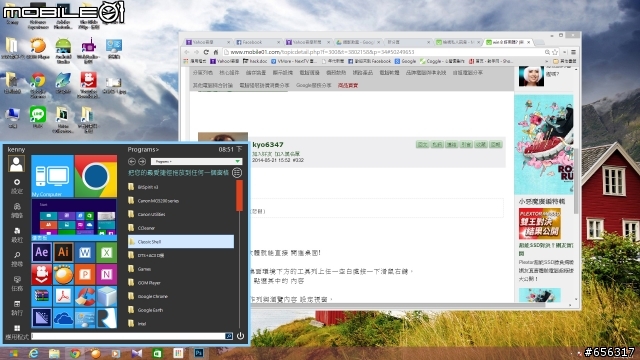
Task: Select the active mobile01 tab in Chrome
Action: (508, 42)
